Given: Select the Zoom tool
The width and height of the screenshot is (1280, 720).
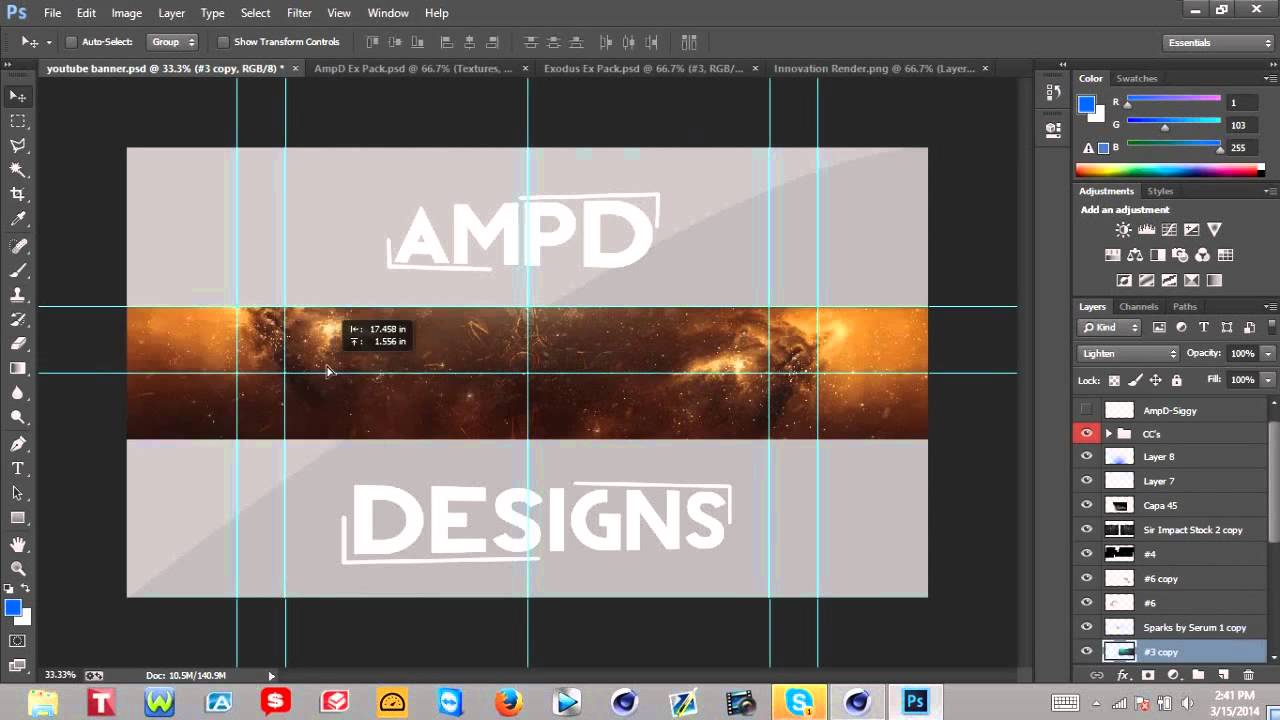Looking at the screenshot, I should point(18,568).
